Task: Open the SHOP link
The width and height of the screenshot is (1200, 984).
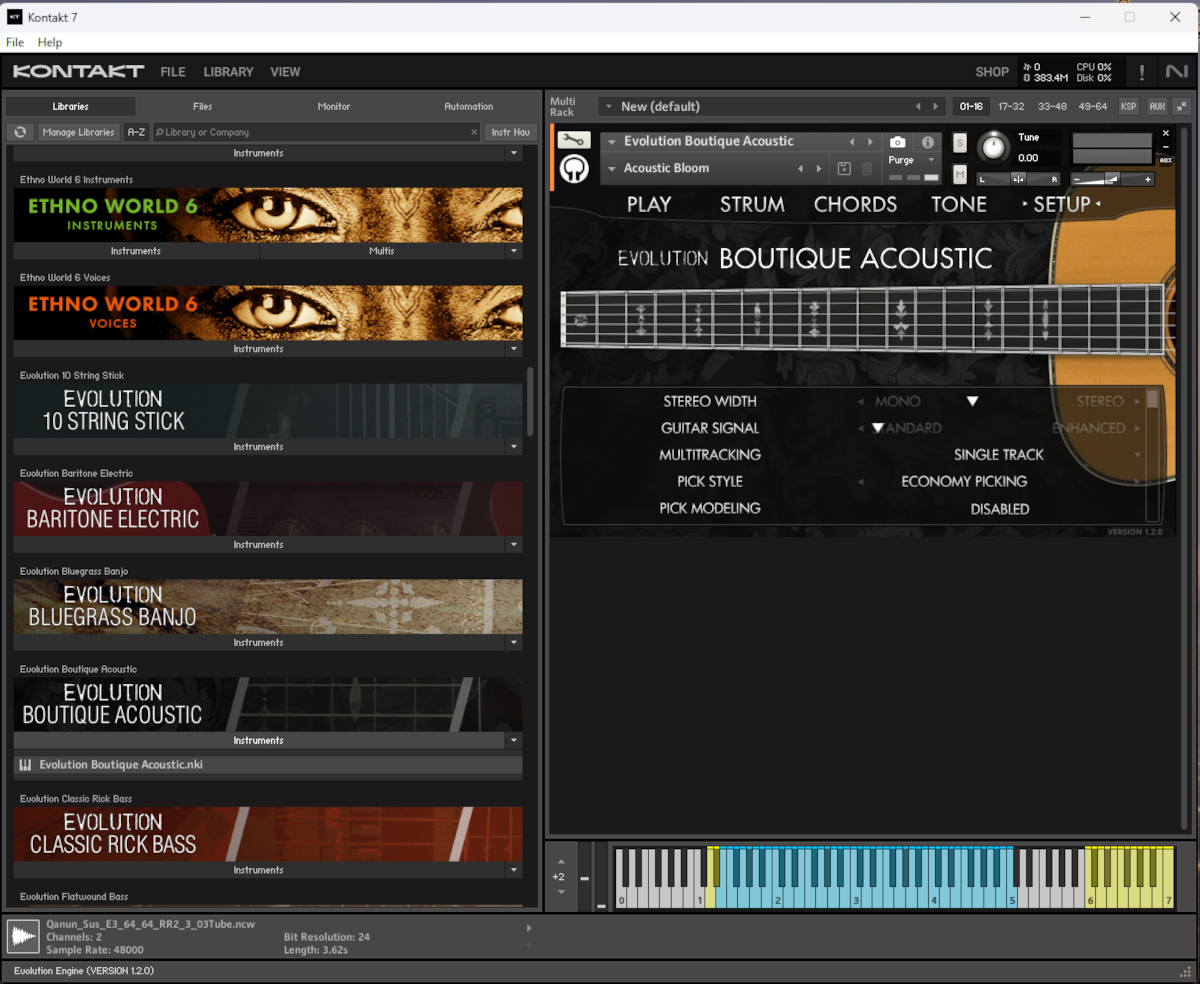Action: click(x=992, y=72)
